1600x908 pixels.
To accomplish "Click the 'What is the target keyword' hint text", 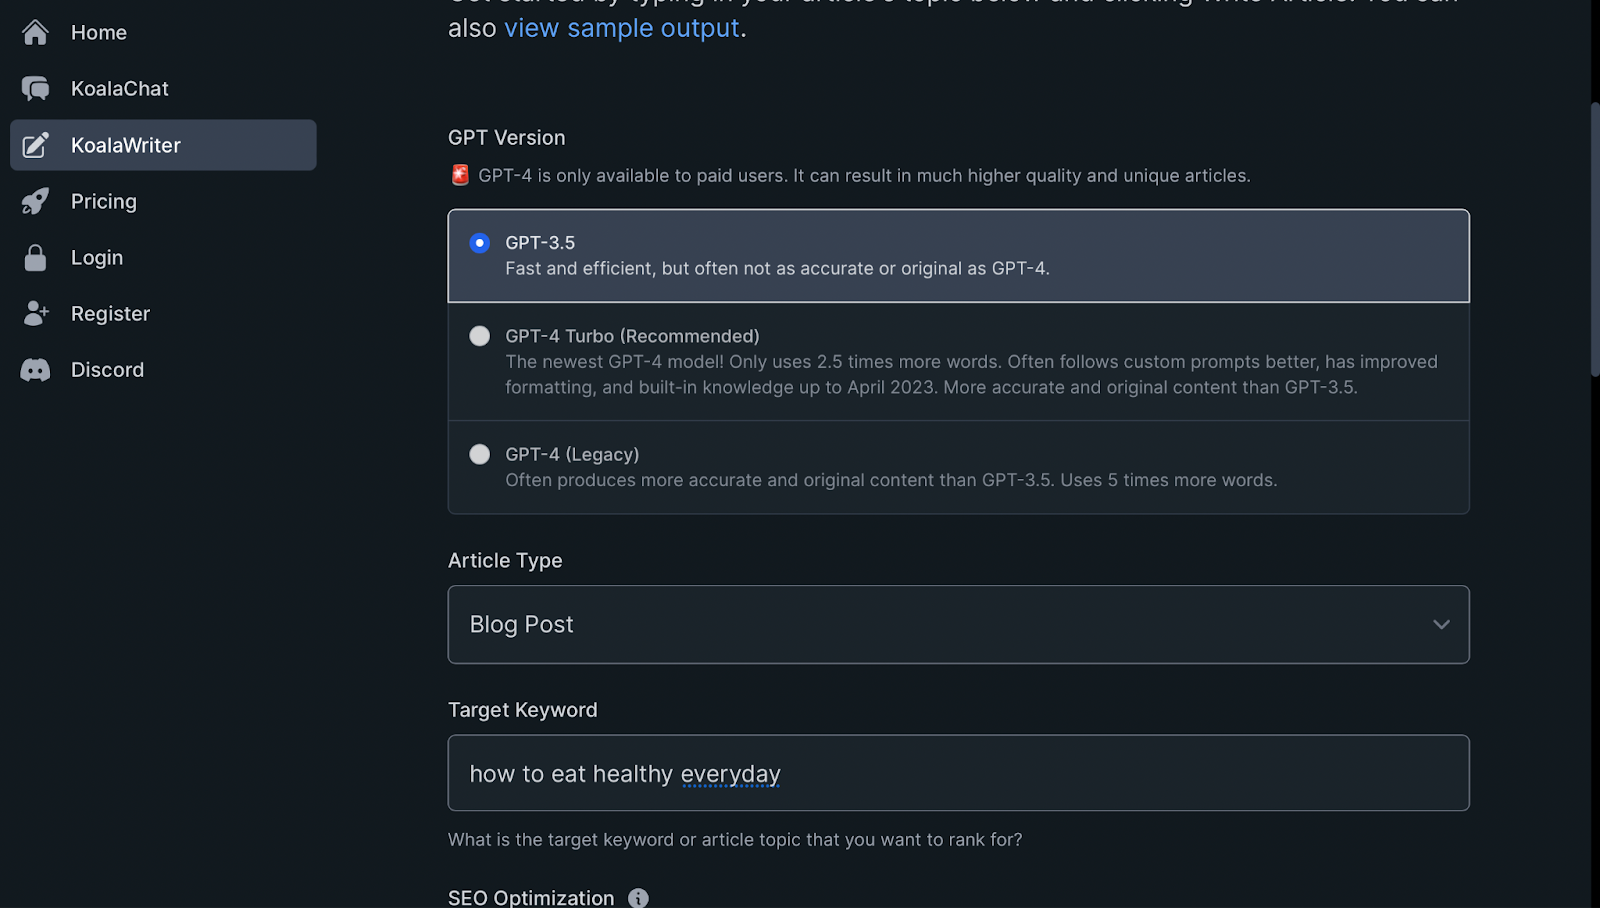I will 735,840.
